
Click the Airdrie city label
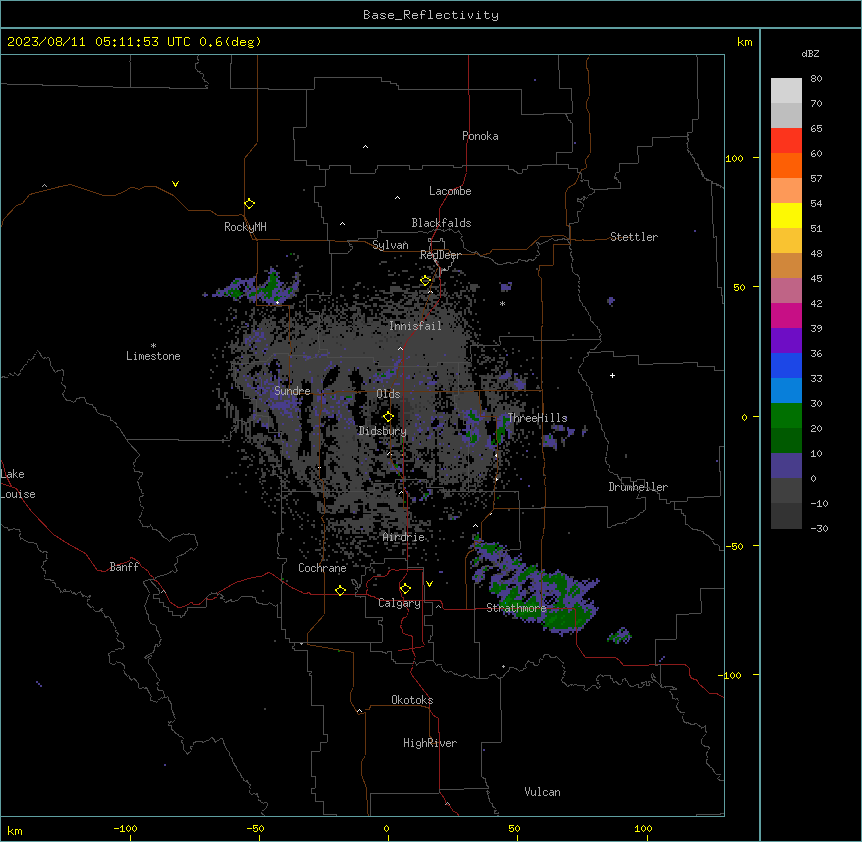tap(404, 537)
